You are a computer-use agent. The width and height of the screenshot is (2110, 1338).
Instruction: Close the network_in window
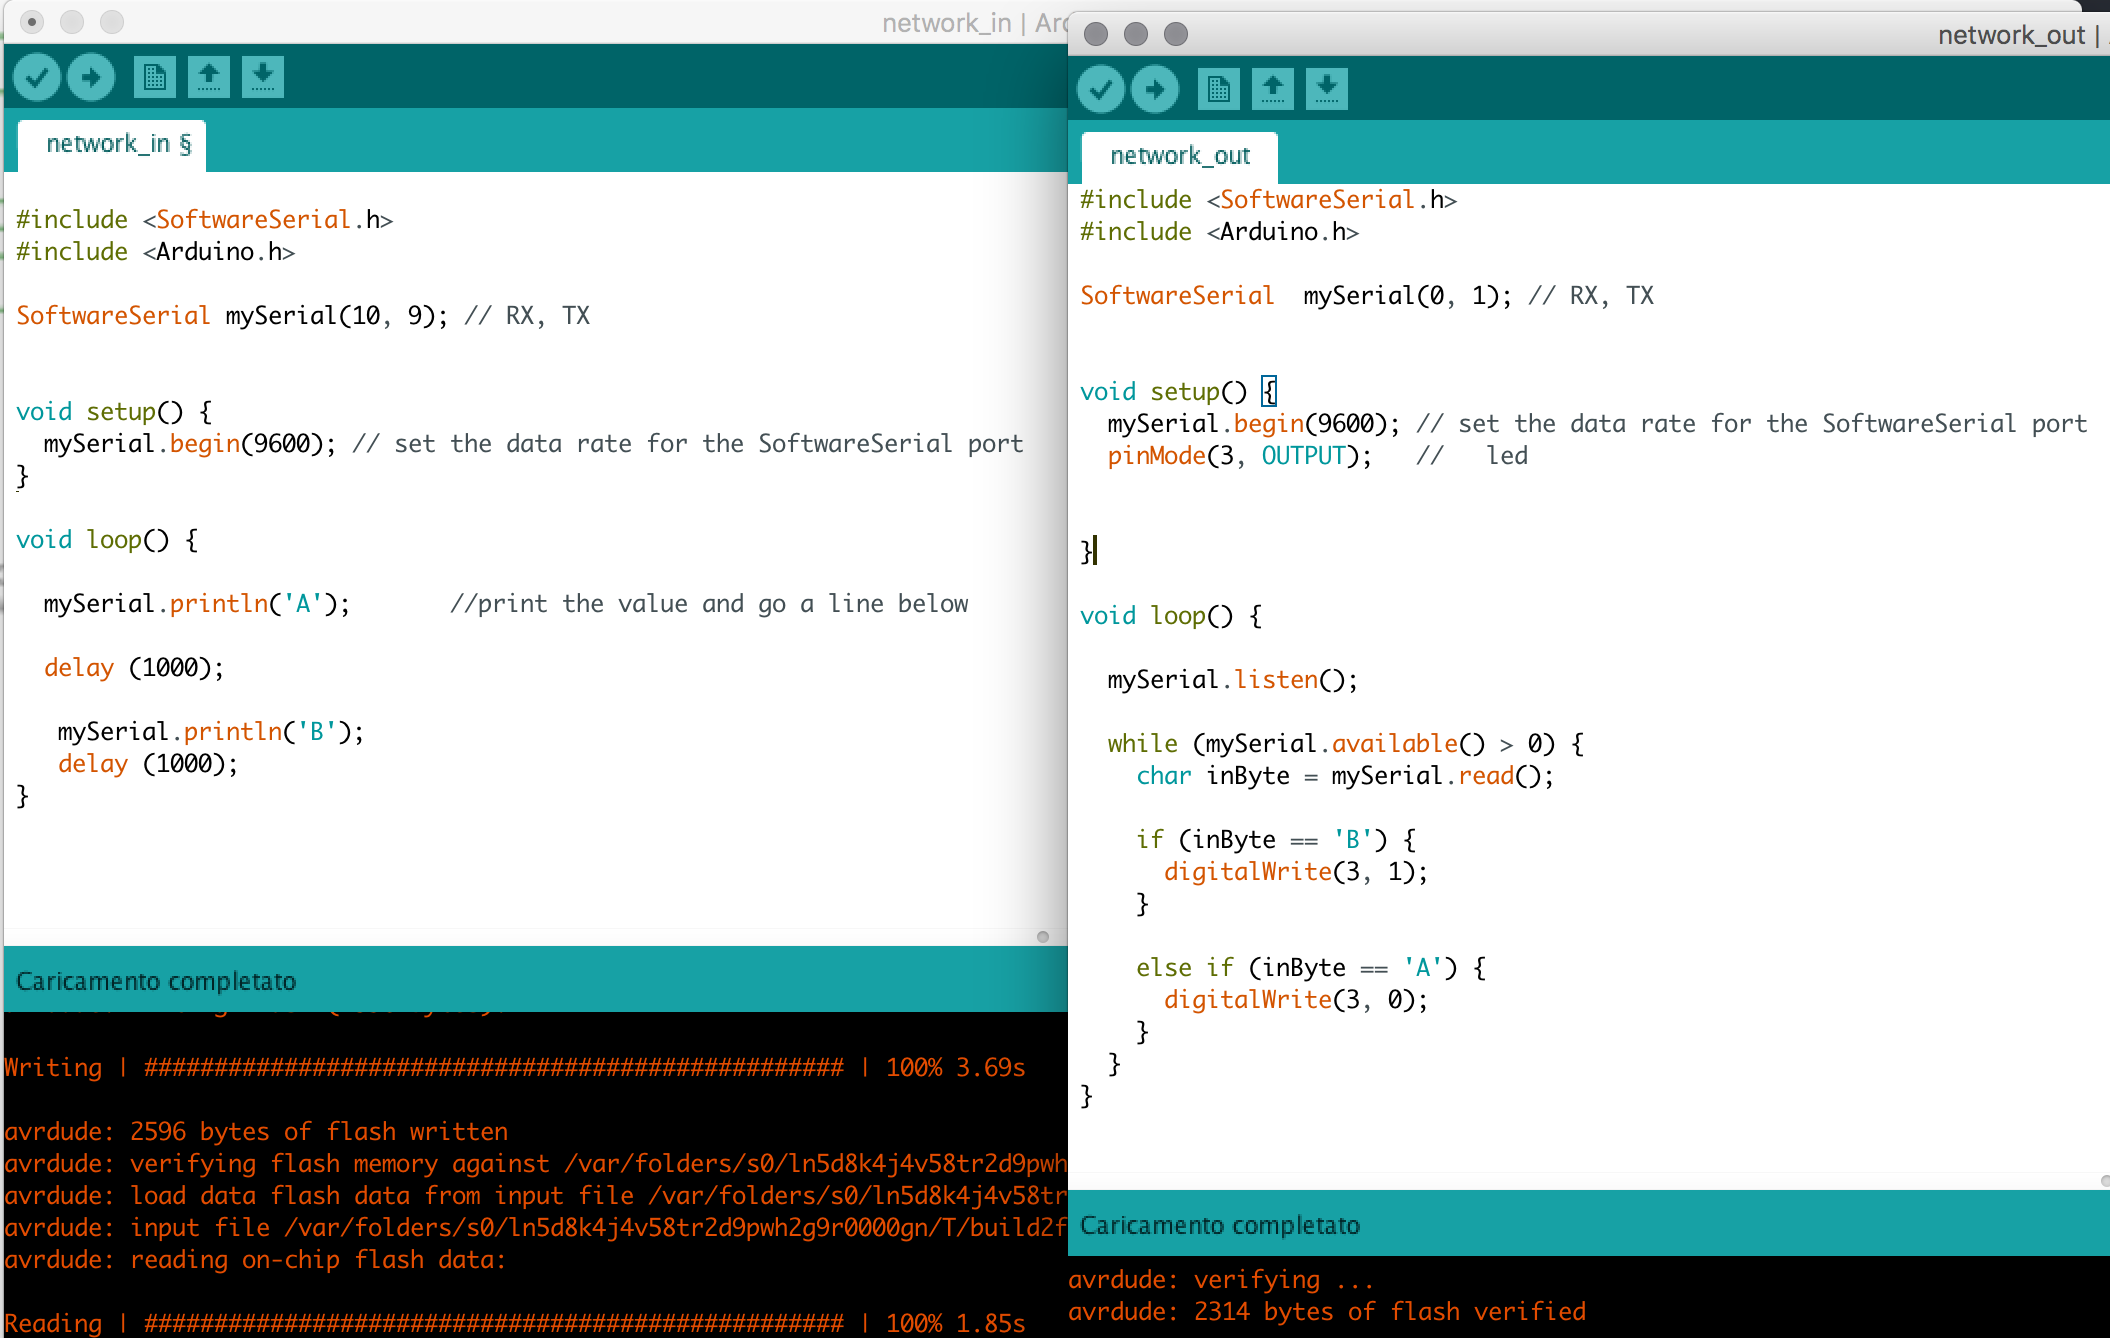[x=32, y=22]
